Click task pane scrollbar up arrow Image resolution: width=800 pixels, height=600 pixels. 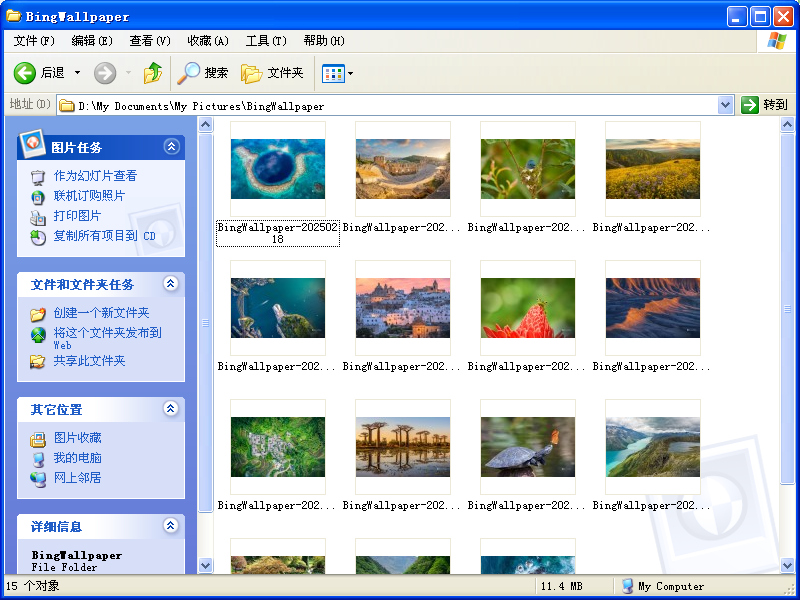(x=205, y=124)
